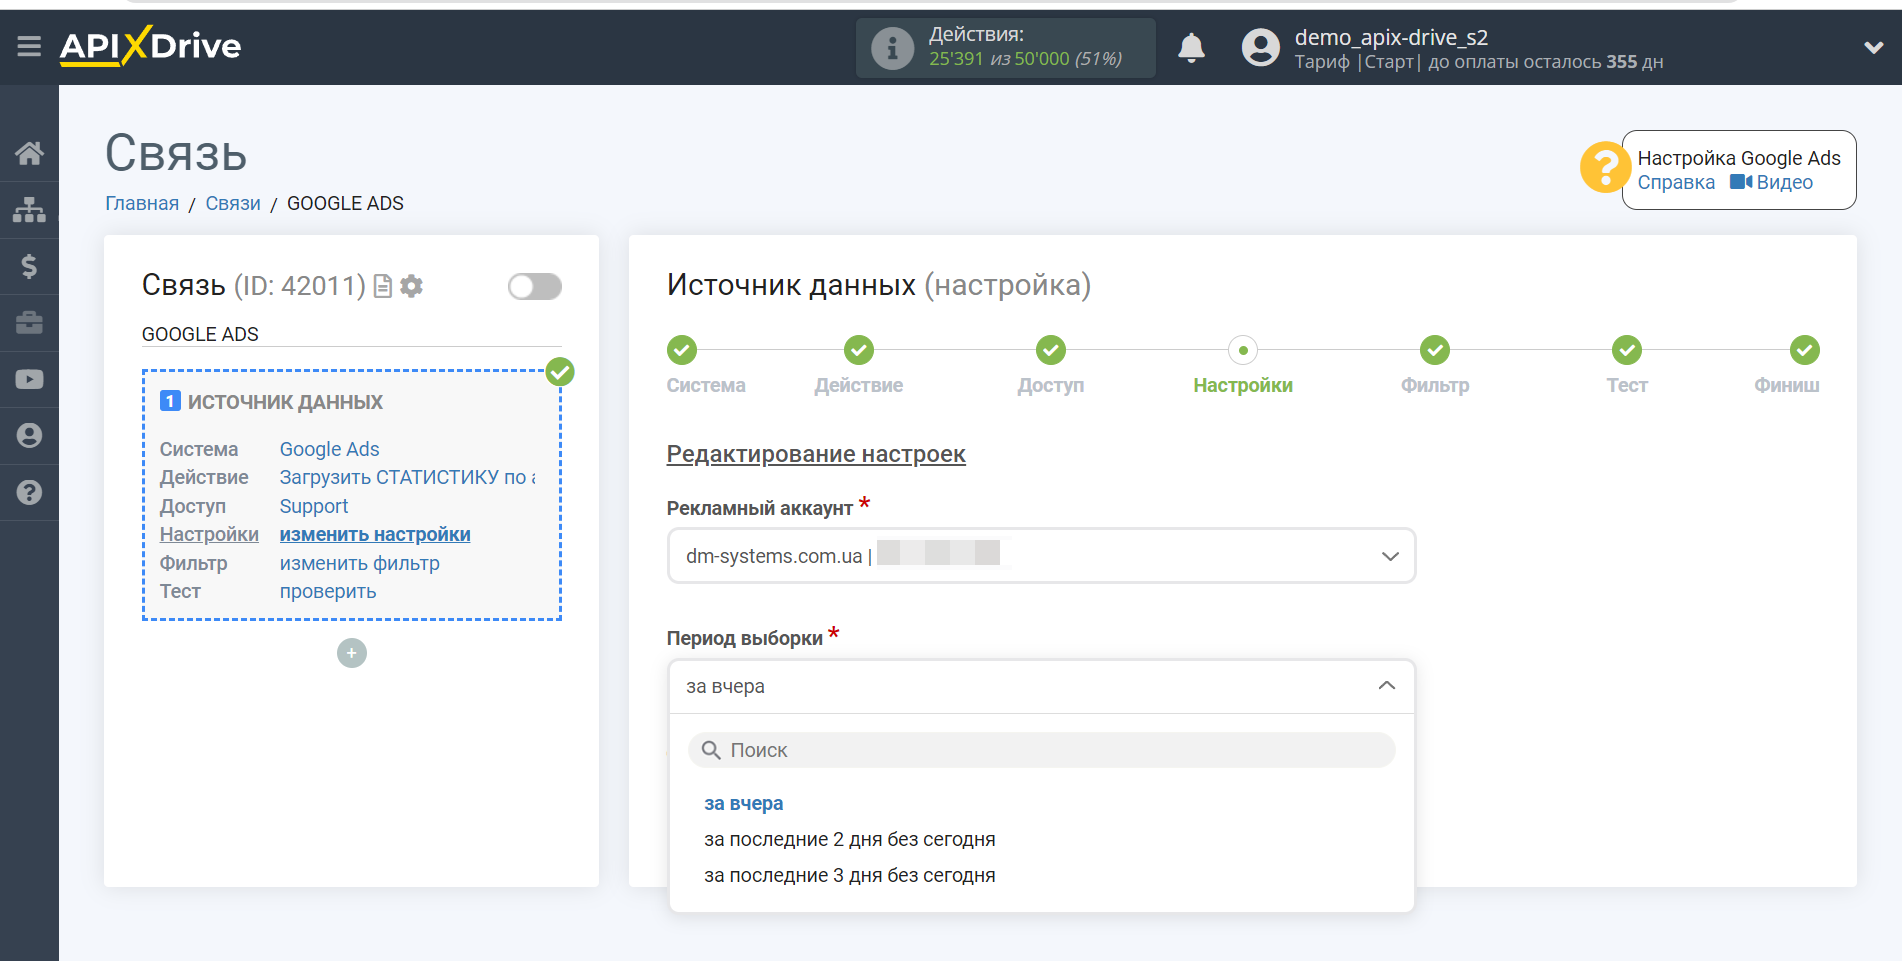Open the actions info icon

892,48
